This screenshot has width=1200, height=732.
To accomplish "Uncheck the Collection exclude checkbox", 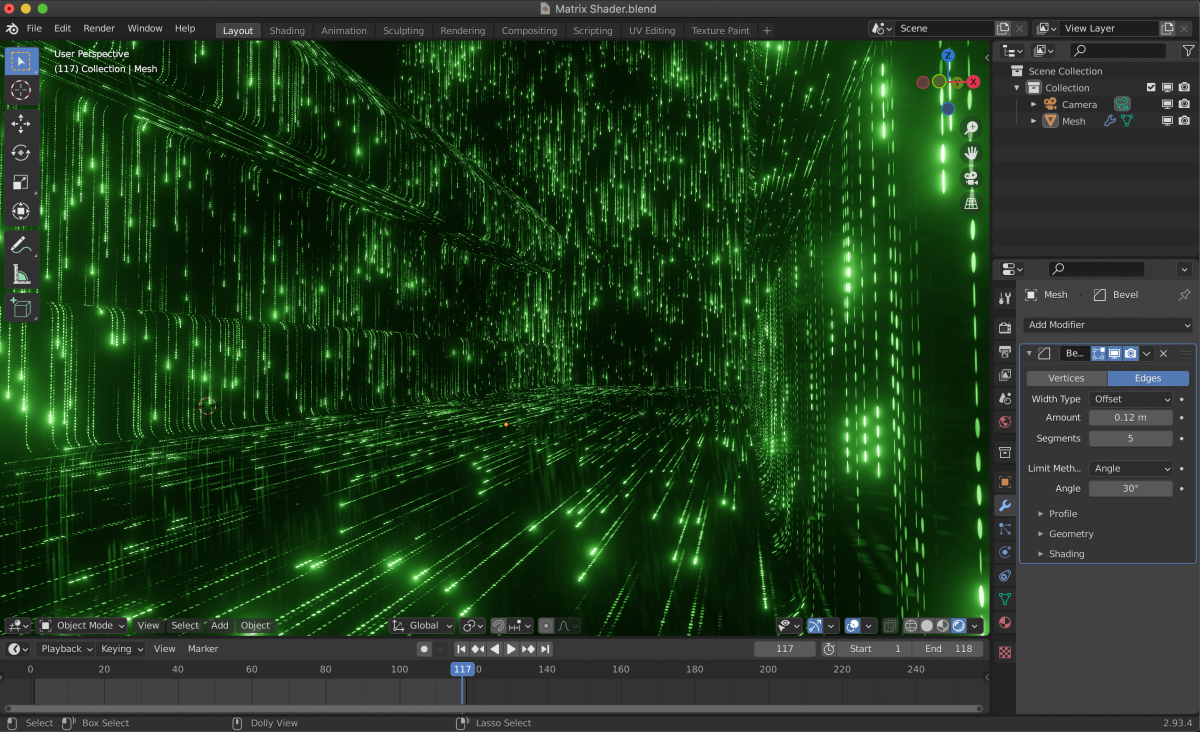I will point(1151,88).
